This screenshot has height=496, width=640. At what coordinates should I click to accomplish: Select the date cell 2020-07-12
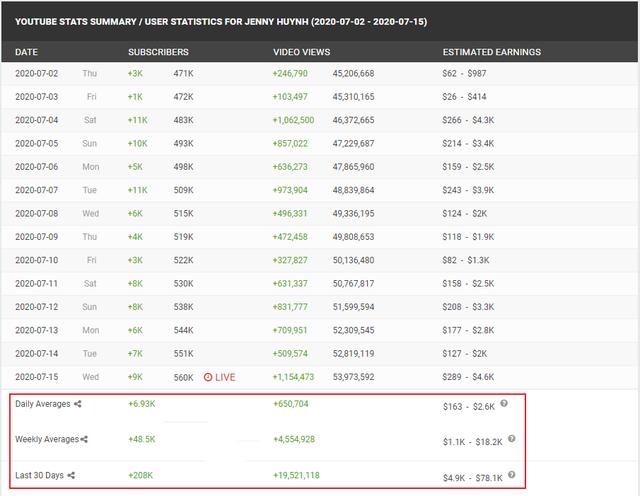[x=37, y=307]
